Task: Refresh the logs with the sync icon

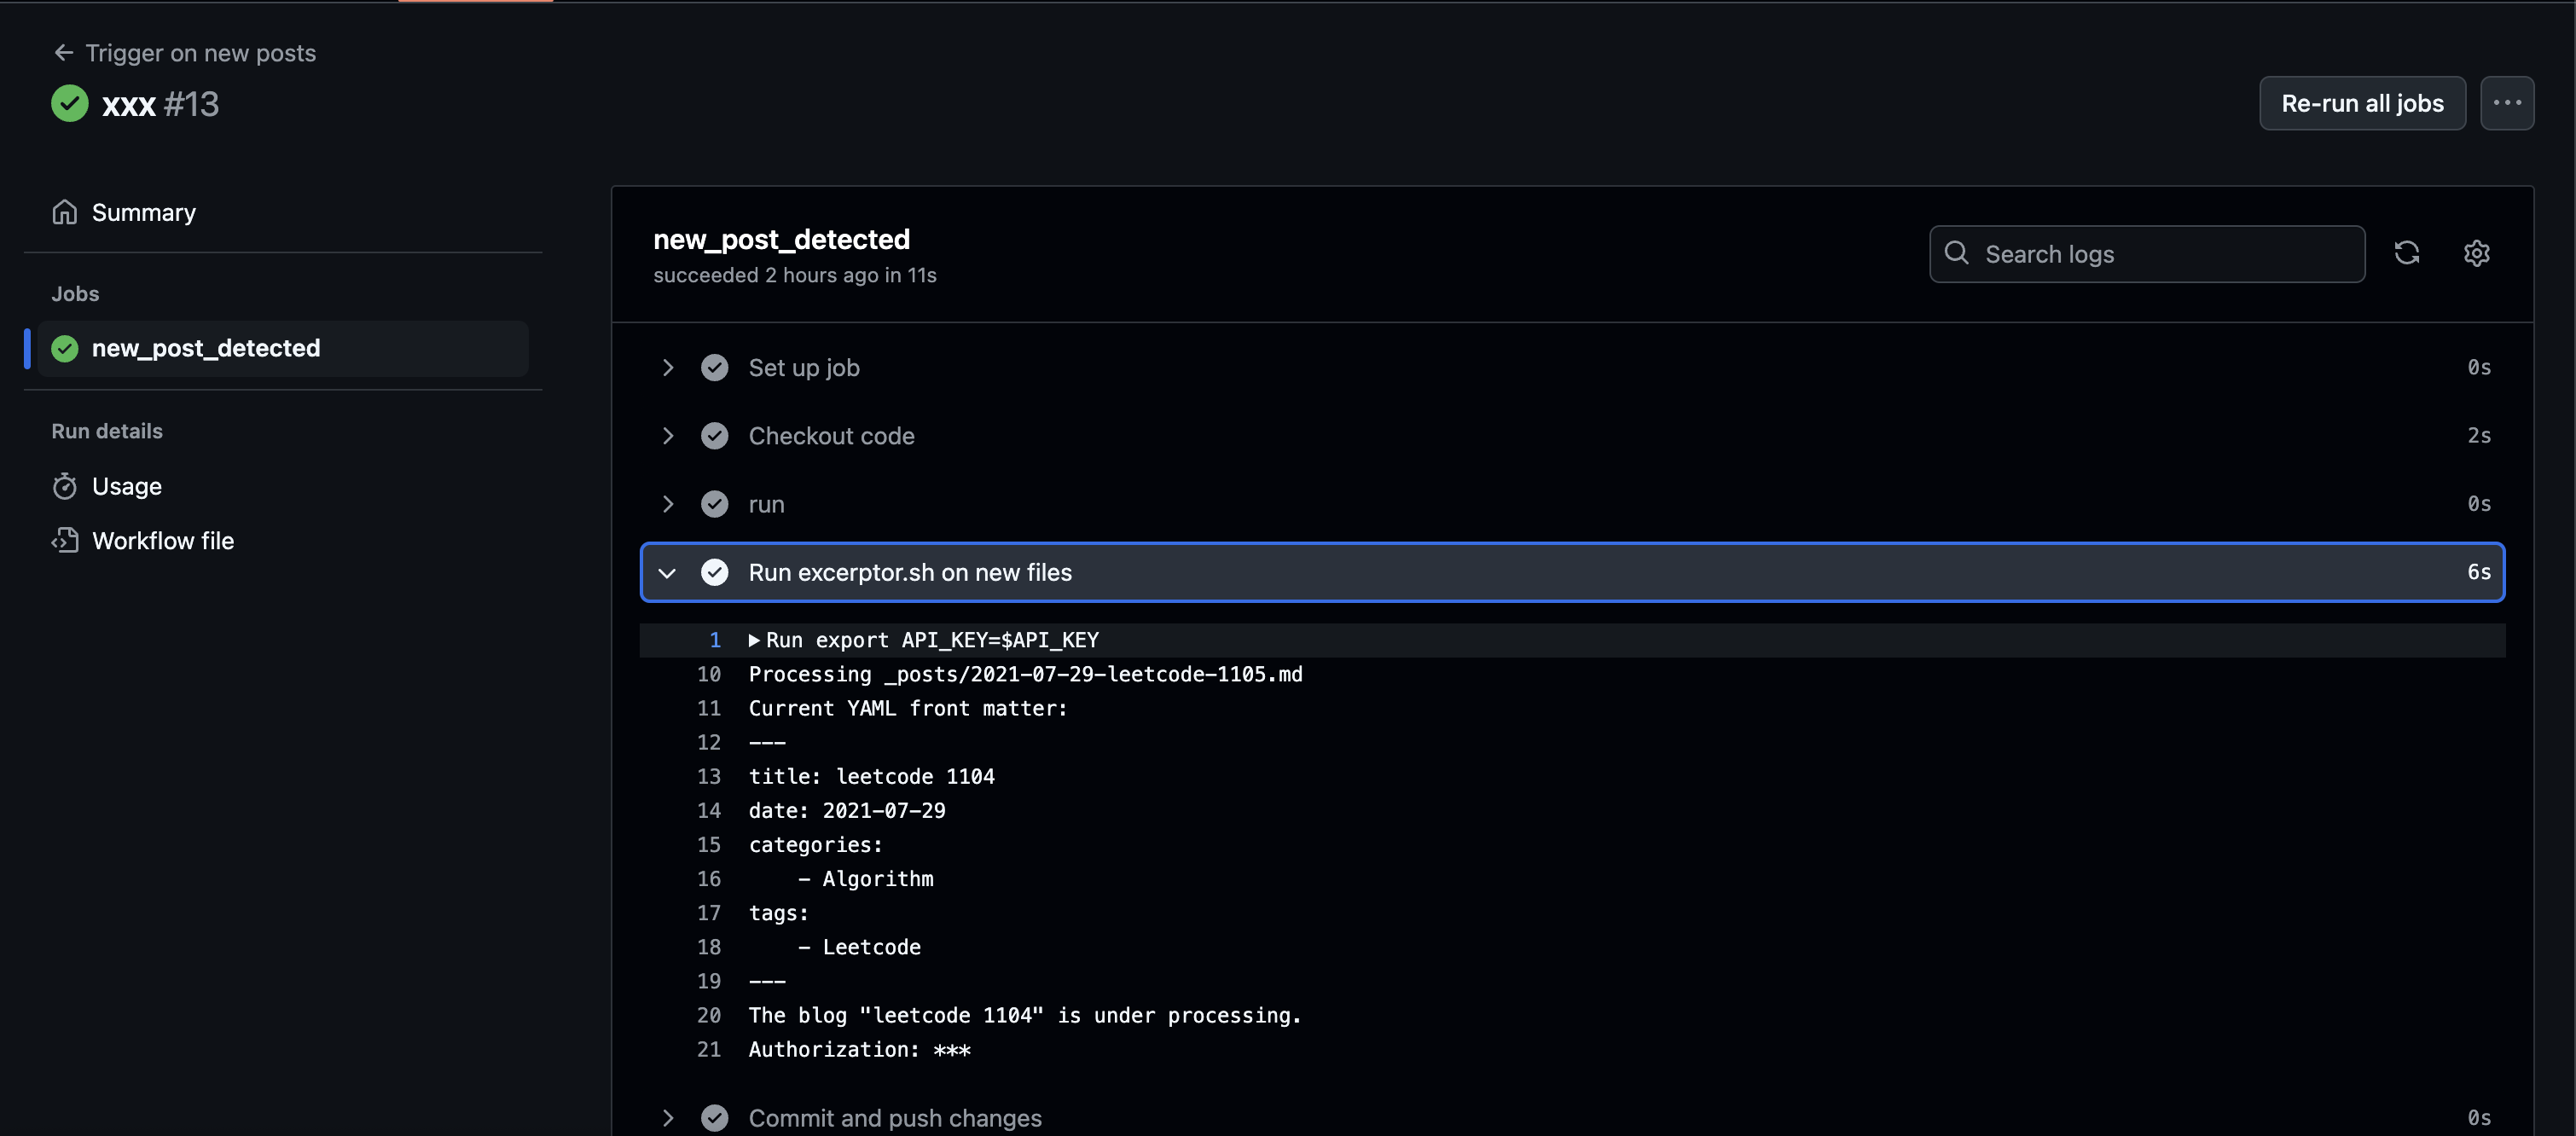Action: 2407,254
